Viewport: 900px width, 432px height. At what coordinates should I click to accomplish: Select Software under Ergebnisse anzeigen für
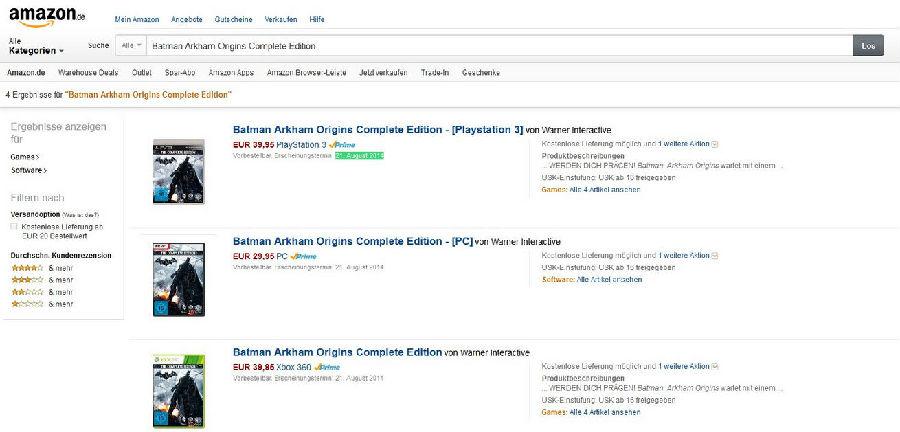click(29, 170)
